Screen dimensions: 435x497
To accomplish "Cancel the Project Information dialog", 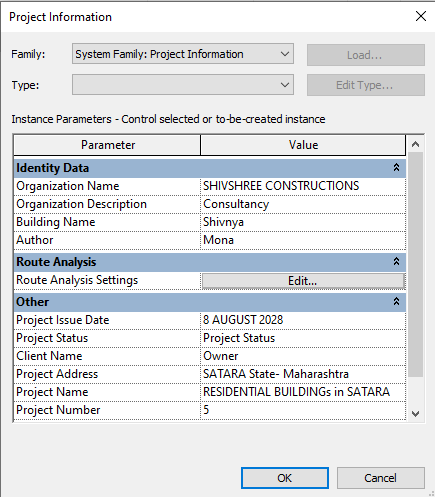I will click(x=381, y=478).
